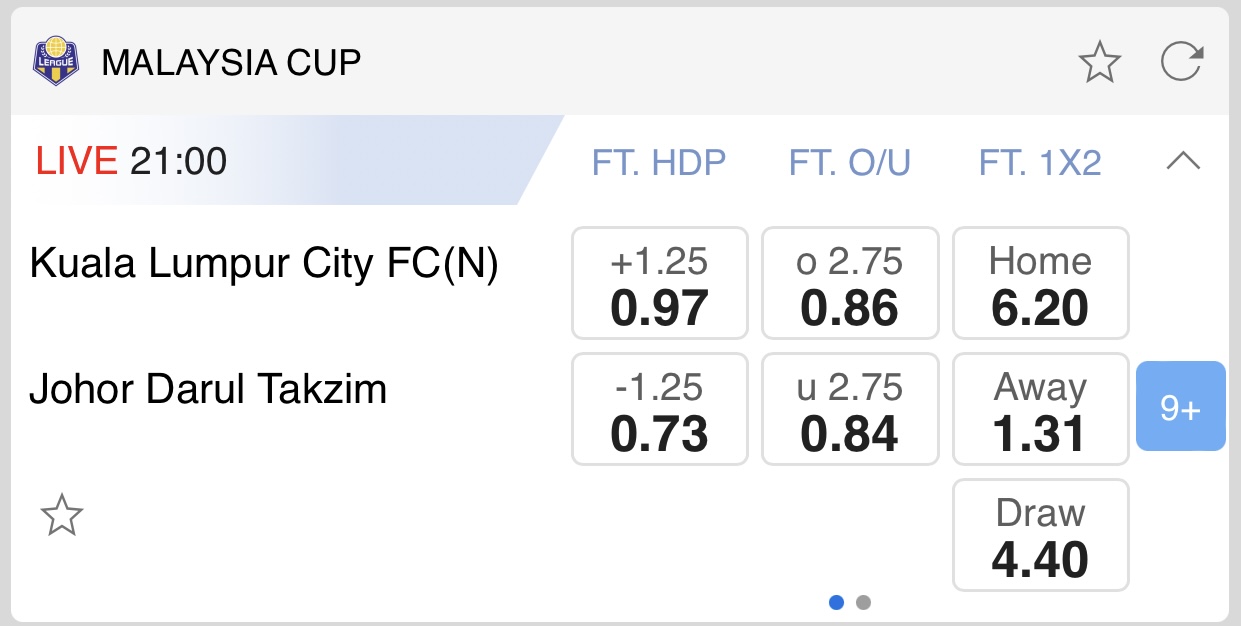Open the Johor Darul Takzim team name

pyautogui.click(x=208, y=389)
